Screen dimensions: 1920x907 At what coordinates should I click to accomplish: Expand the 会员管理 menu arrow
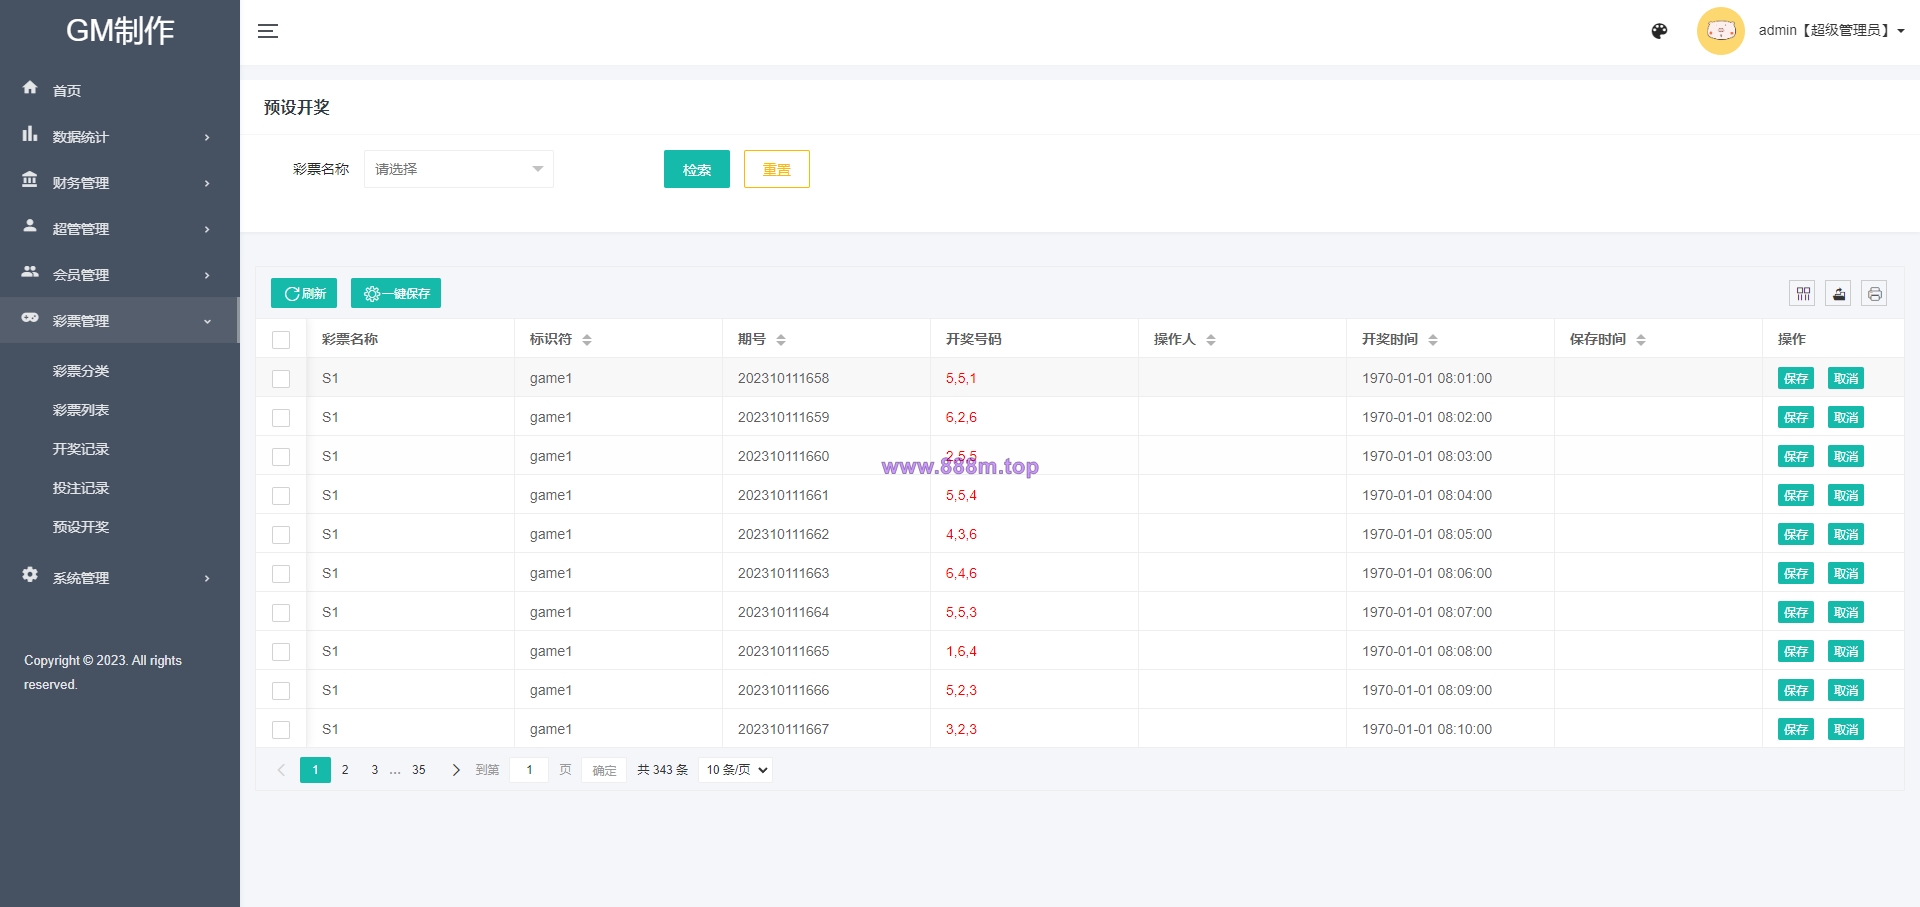click(x=207, y=276)
